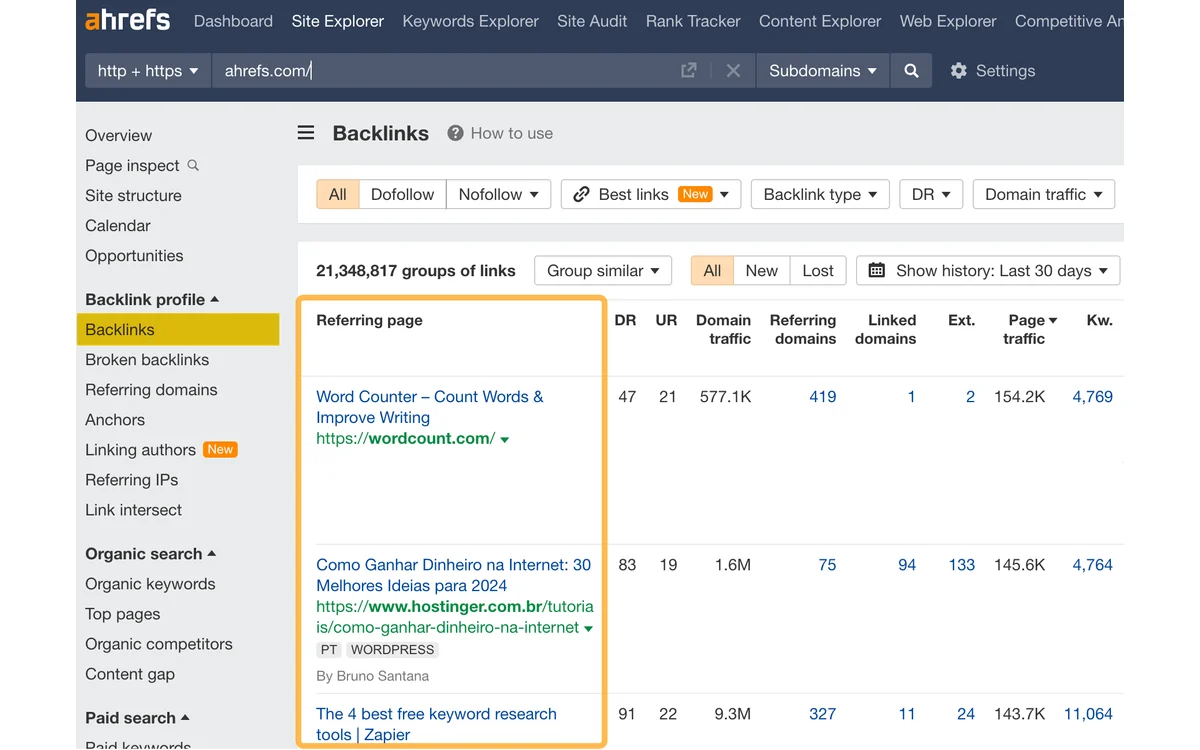Click the New badge beside Linking authors

[x=220, y=449]
